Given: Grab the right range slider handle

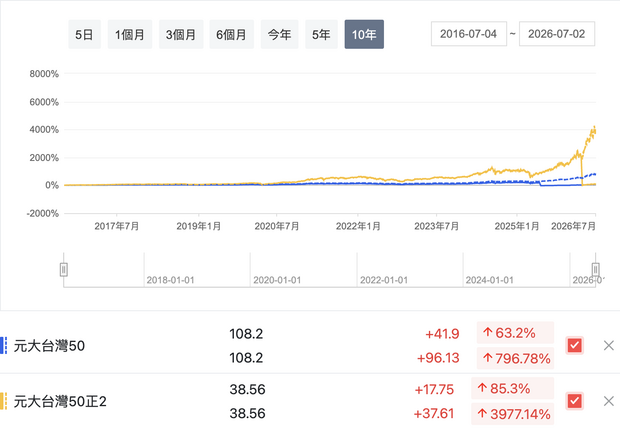Looking at the screenshot, I should tap(595, 270).
